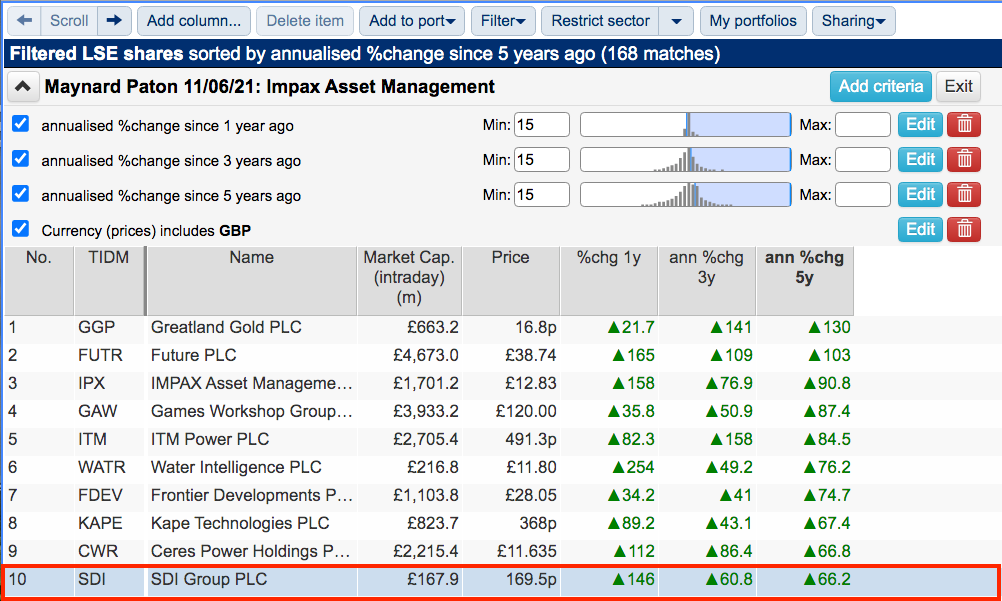Edit the 5 years ago criterion
The width and height of the screenshot is (1002, 601).
[920, 195]
